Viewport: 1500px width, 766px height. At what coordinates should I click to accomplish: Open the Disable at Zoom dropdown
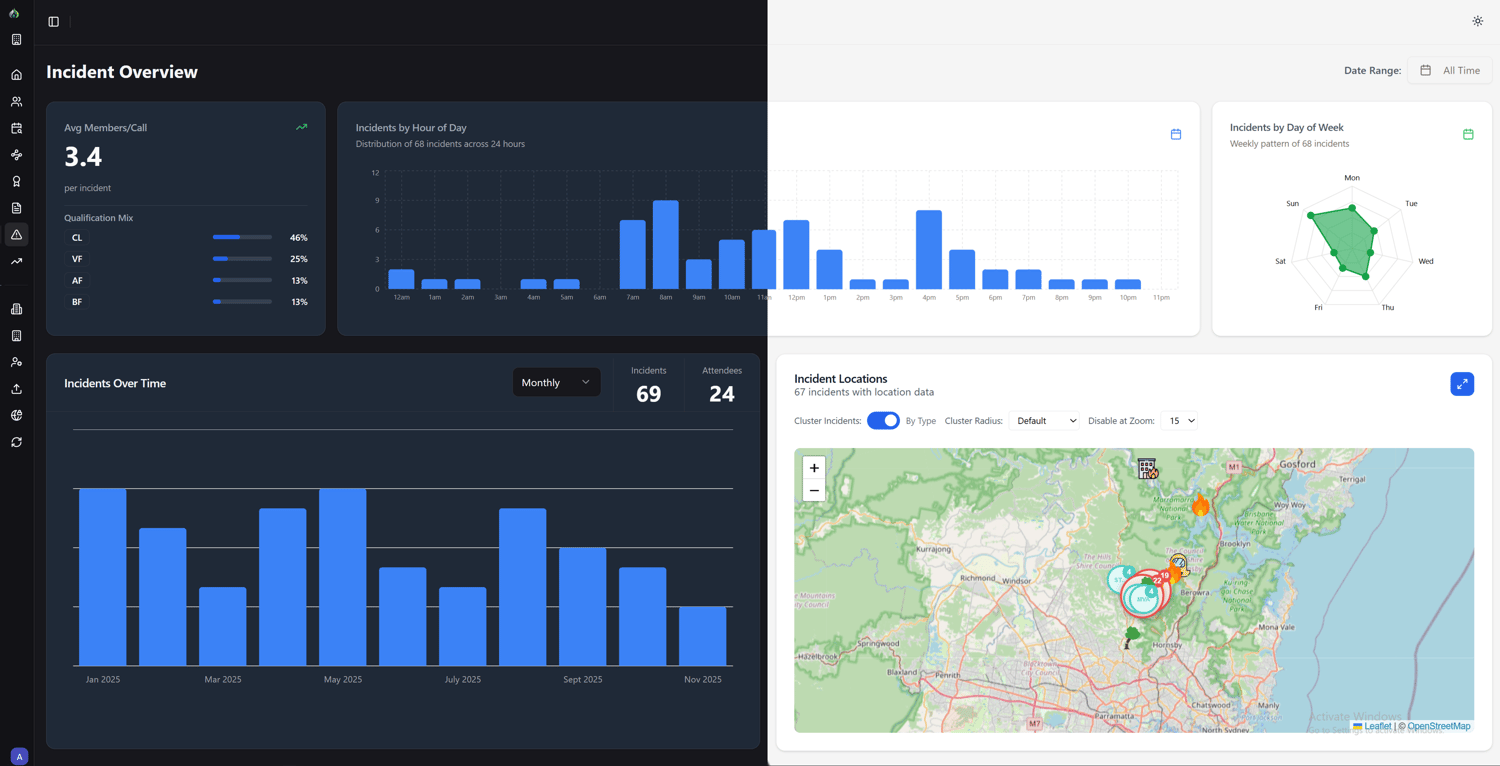[1180, 421]
